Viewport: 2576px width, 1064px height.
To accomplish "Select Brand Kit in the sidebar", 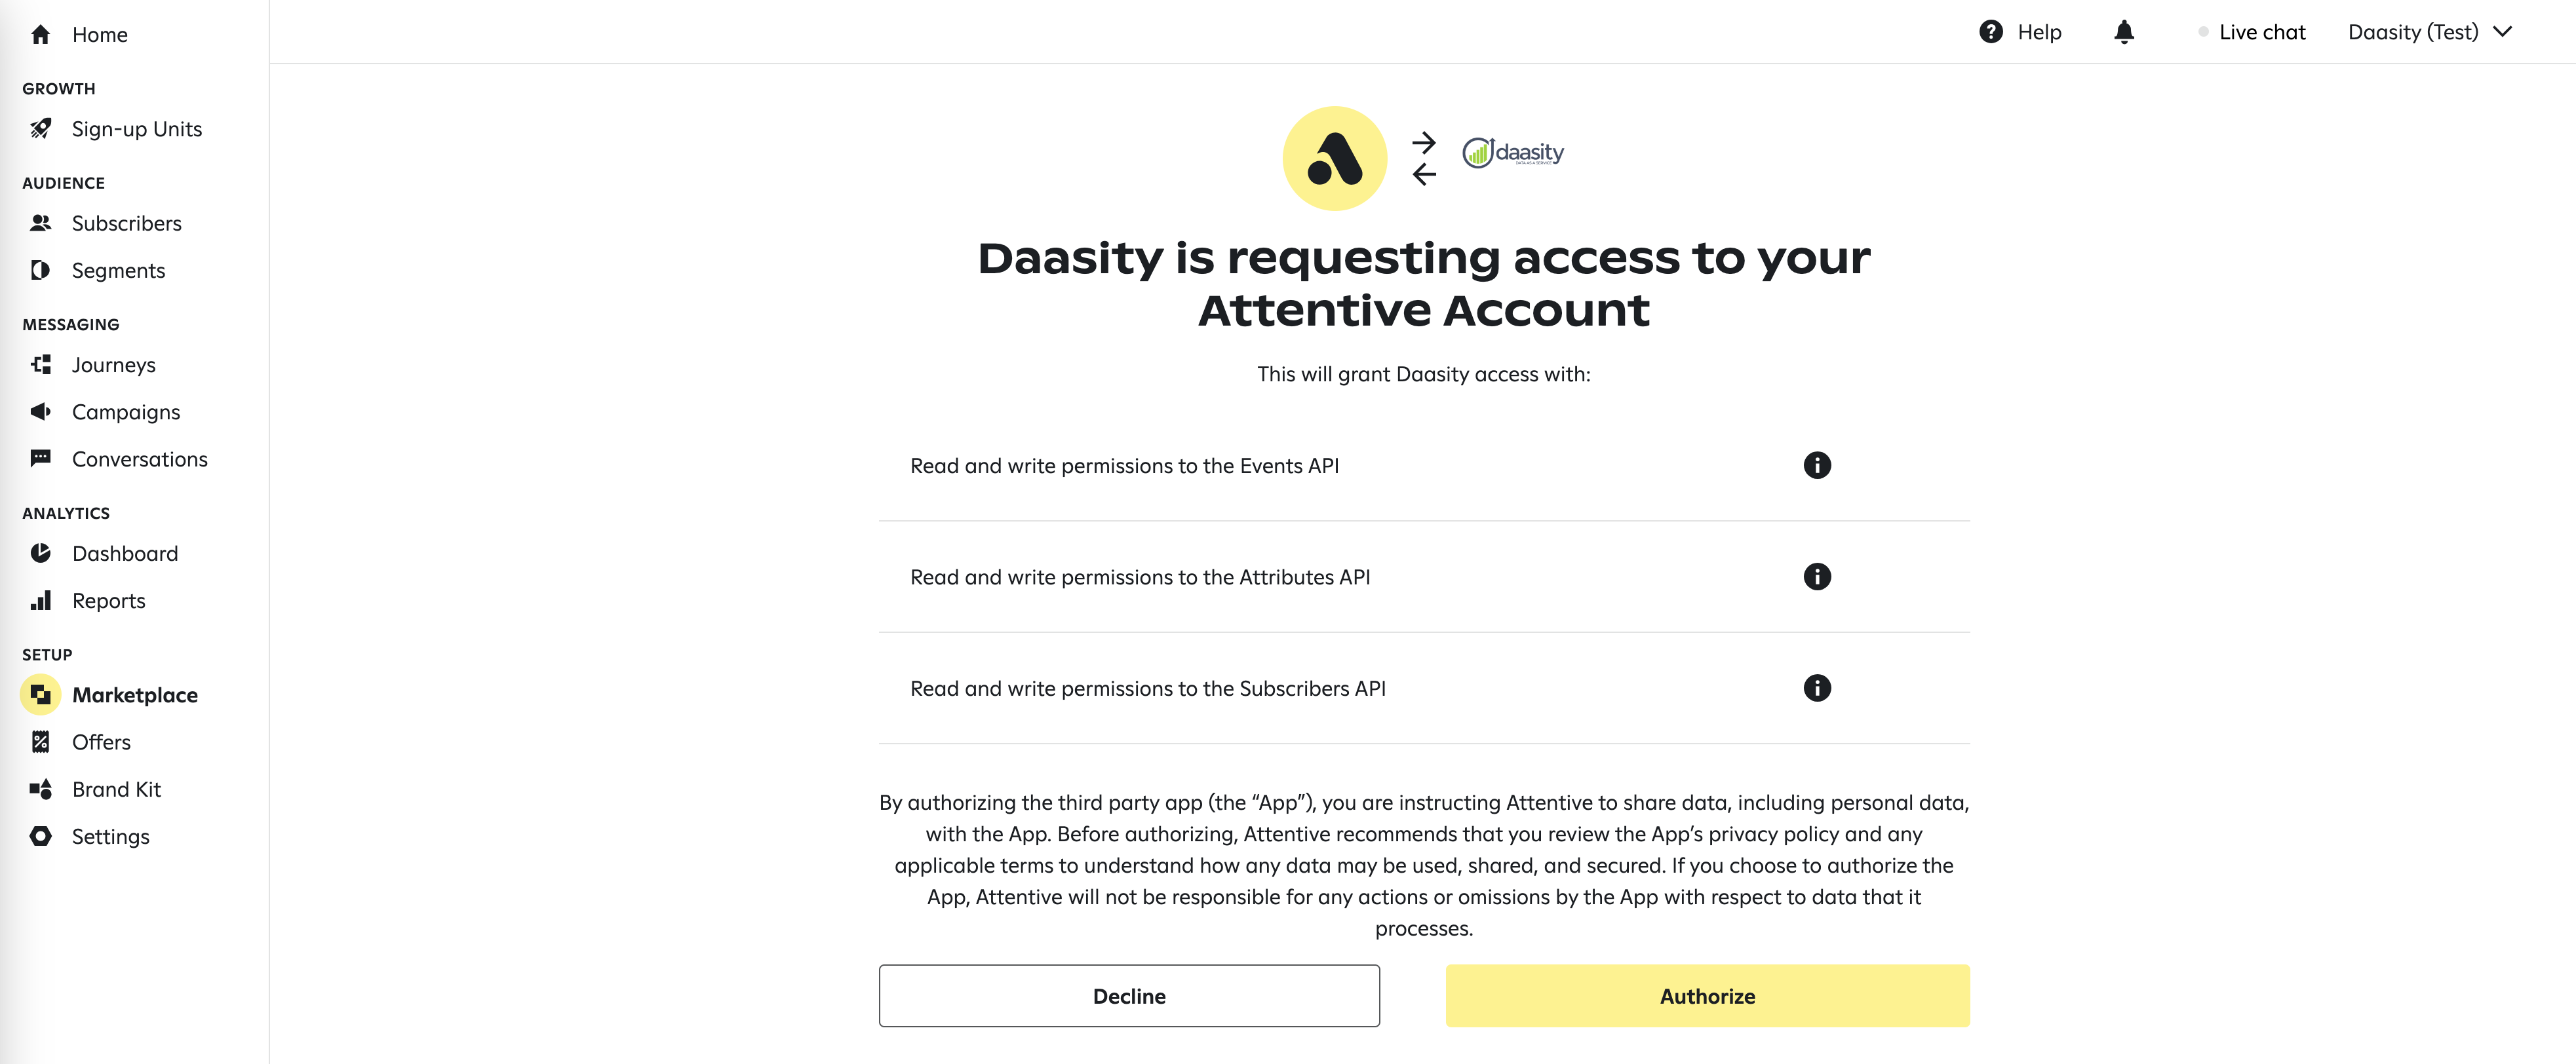I will [x=116, y=789].
